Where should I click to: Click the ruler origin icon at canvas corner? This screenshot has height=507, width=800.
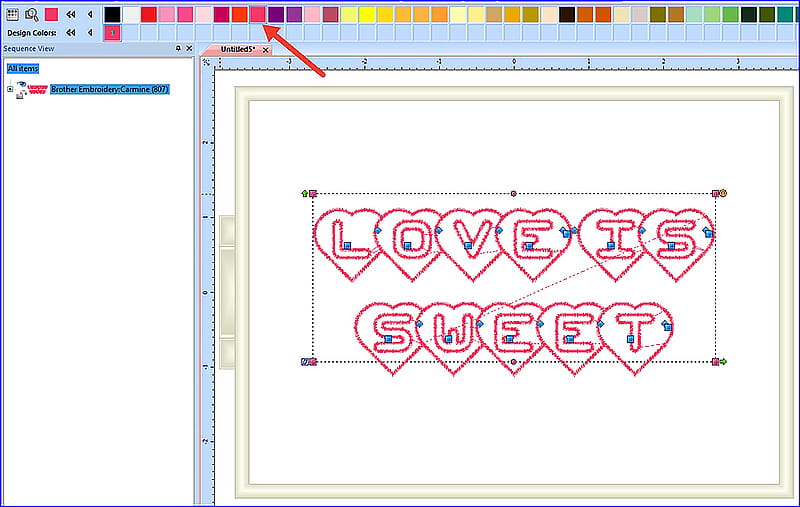pyautogui.click(x=206, y=62)
